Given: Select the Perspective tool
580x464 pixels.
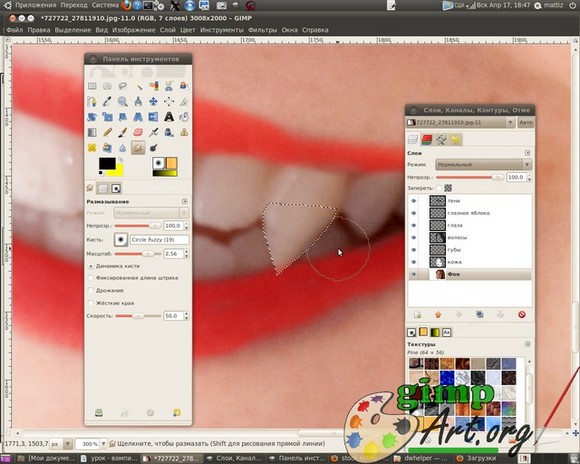Looking at the screenshot, I should (138, 117).
